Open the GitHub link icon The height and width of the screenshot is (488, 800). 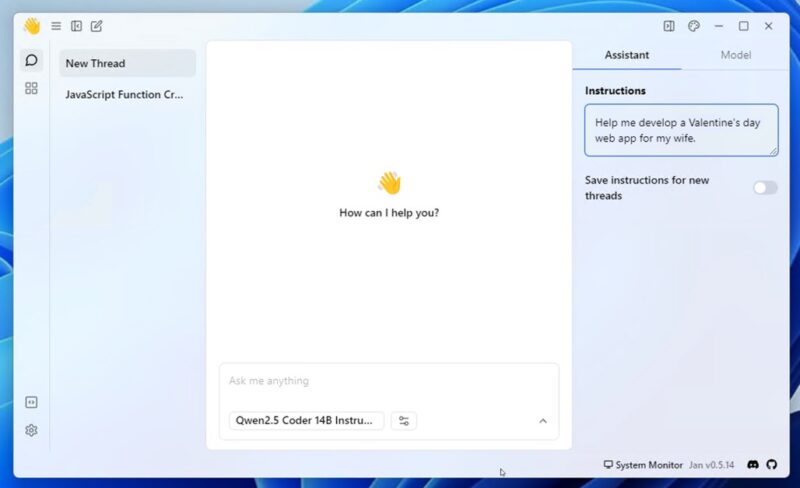tap(771, 465)
